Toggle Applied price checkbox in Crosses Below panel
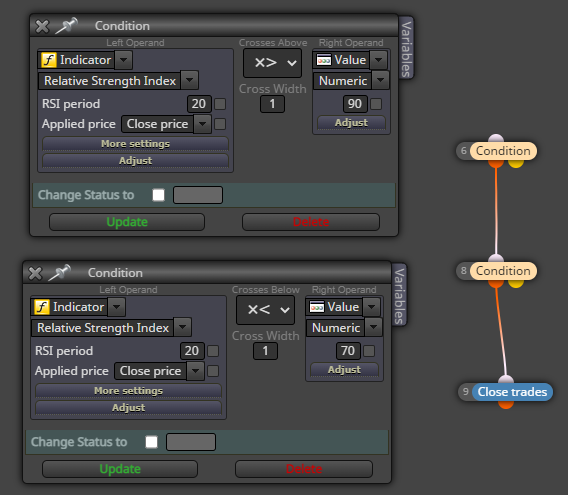The height and width of the screenshot is (495, 568). (x=213, y=371)
